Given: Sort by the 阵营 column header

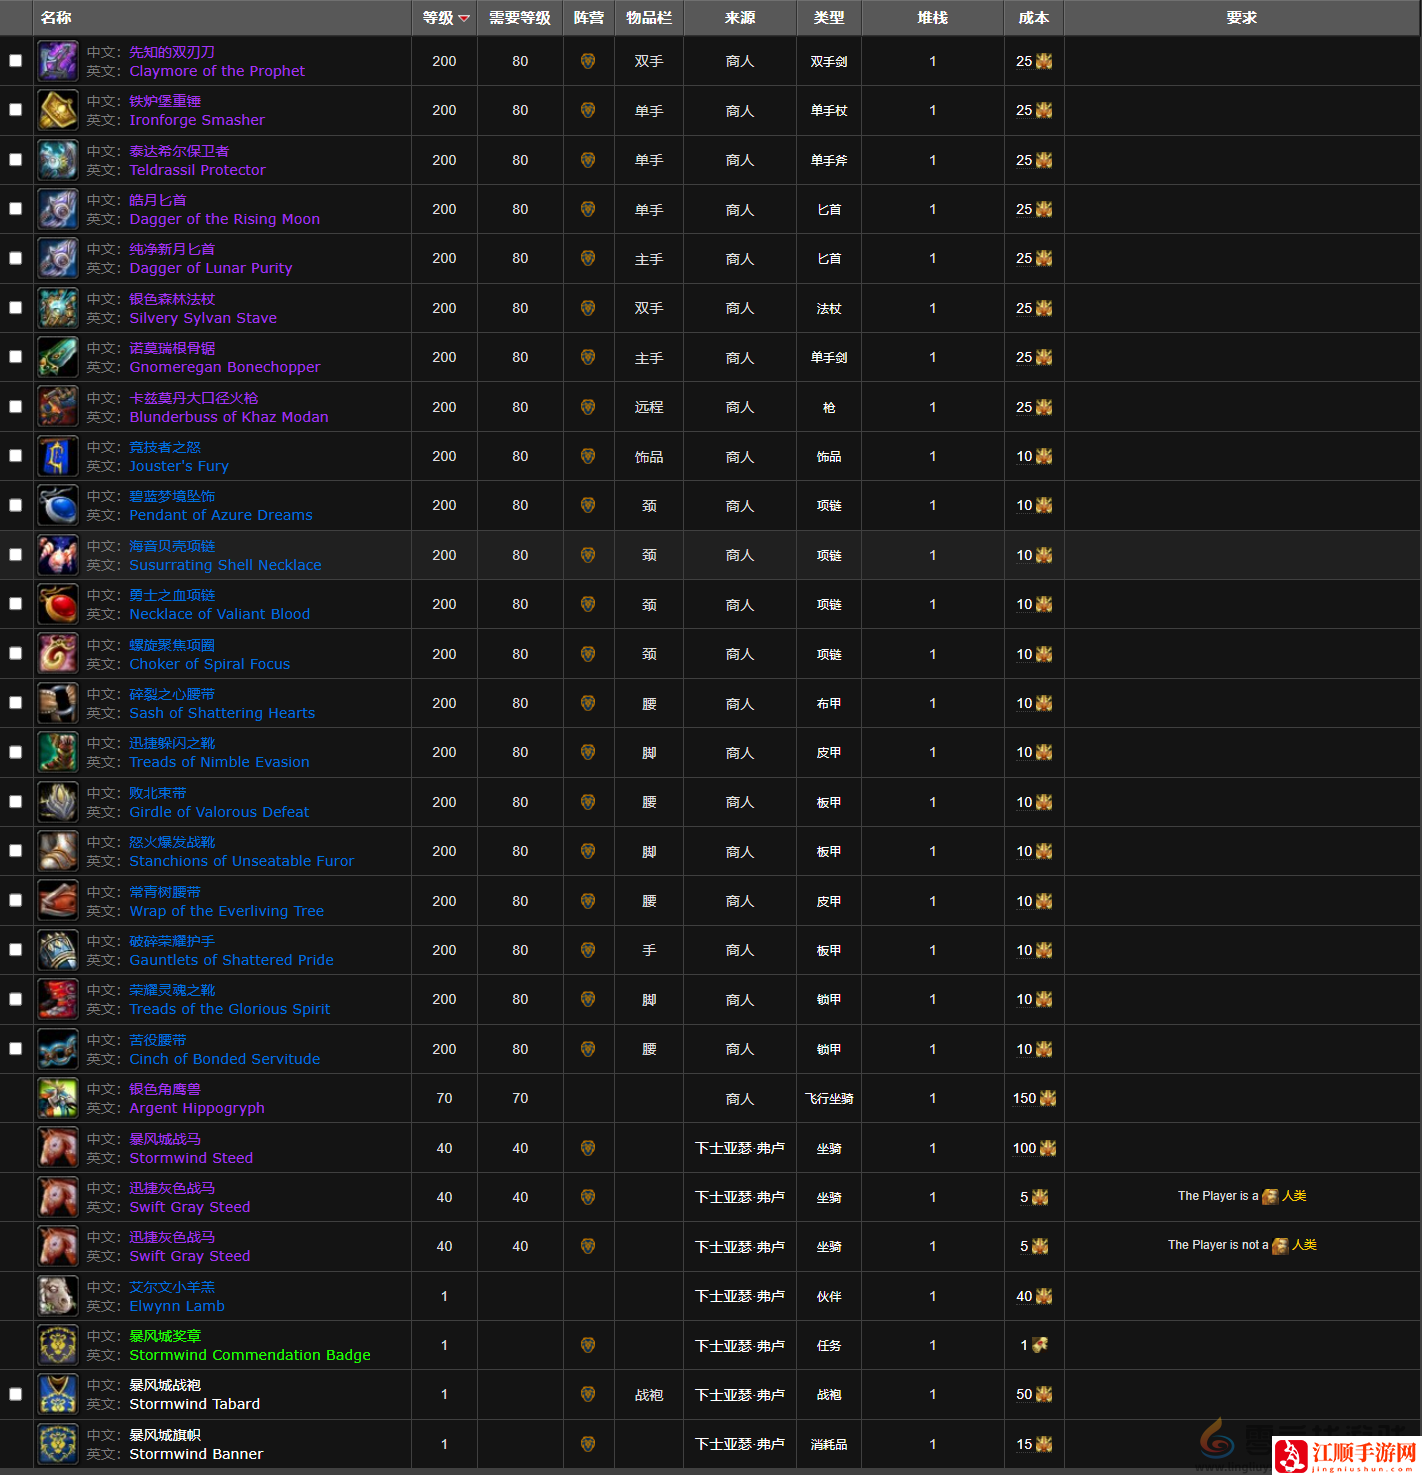Looking at the screenshot, I should [588, 18].
